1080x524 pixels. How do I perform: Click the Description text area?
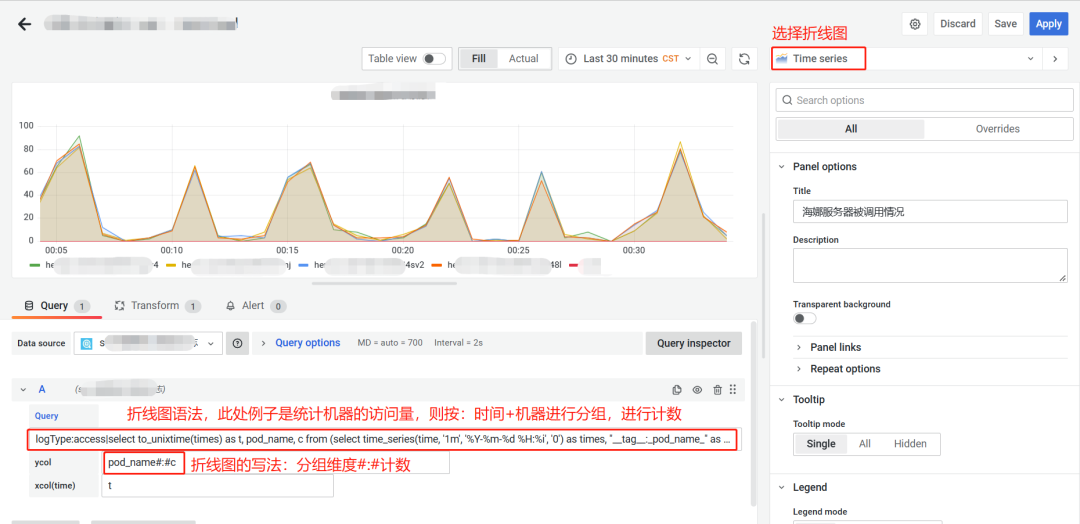(x=930, y=265)
